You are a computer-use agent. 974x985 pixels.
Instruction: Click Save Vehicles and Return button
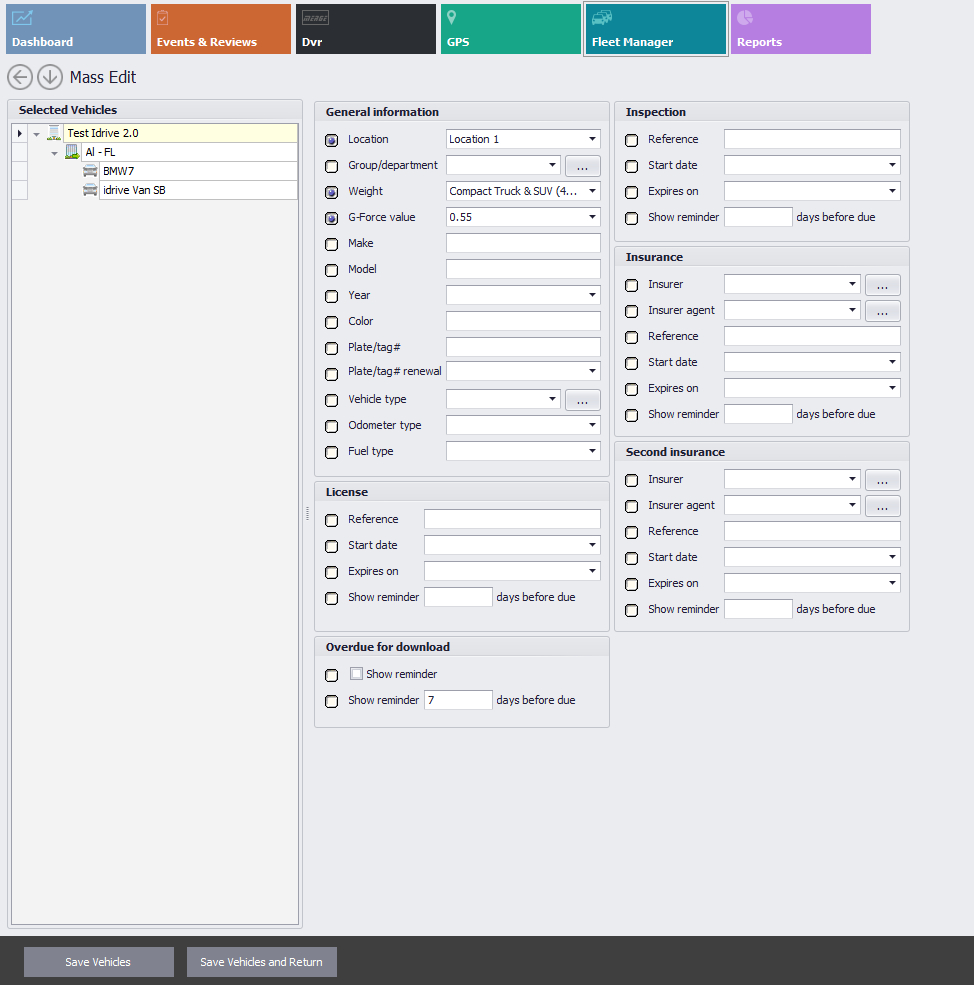261,962
